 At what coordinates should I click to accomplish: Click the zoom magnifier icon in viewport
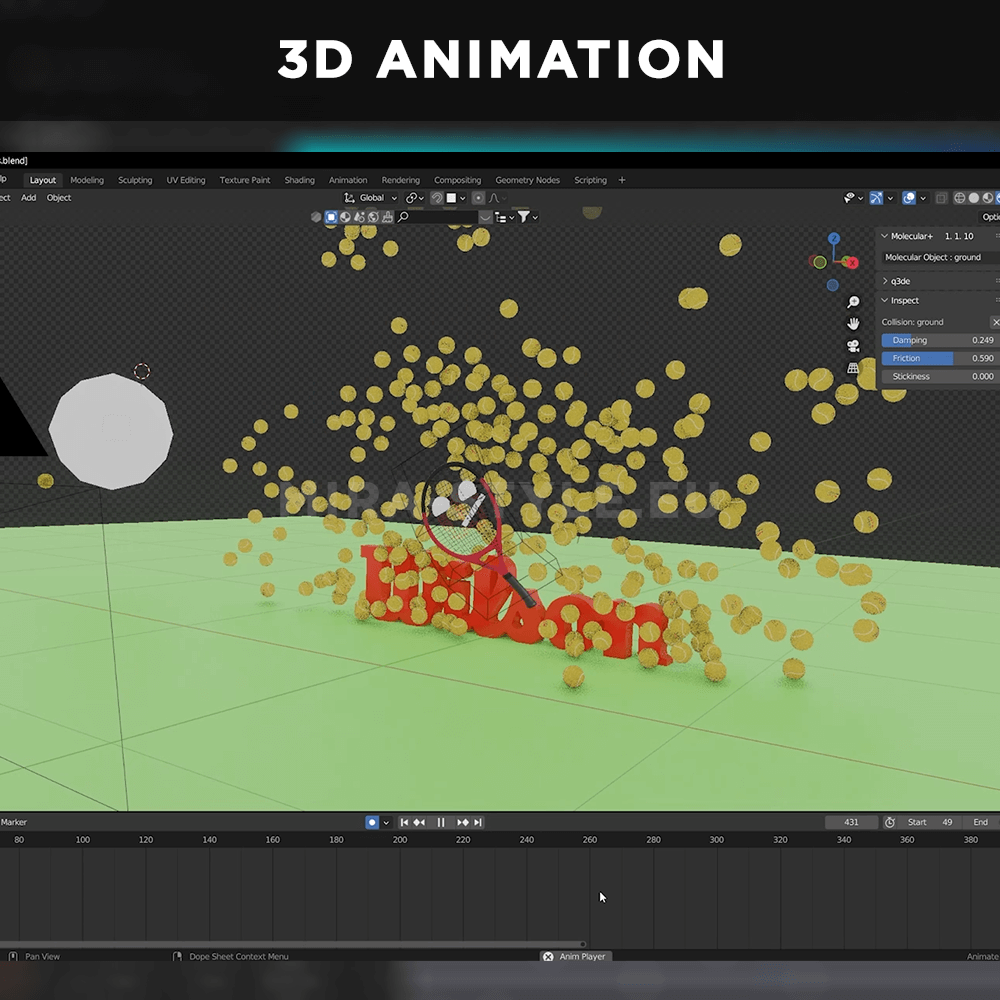click(853, 302)
